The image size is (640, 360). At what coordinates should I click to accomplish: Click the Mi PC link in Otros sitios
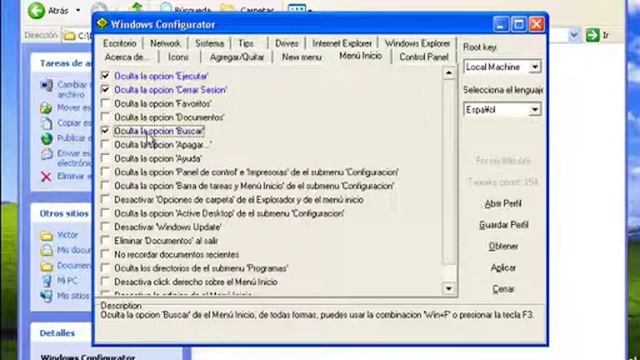pyautogui.click(x=67, y=281)
